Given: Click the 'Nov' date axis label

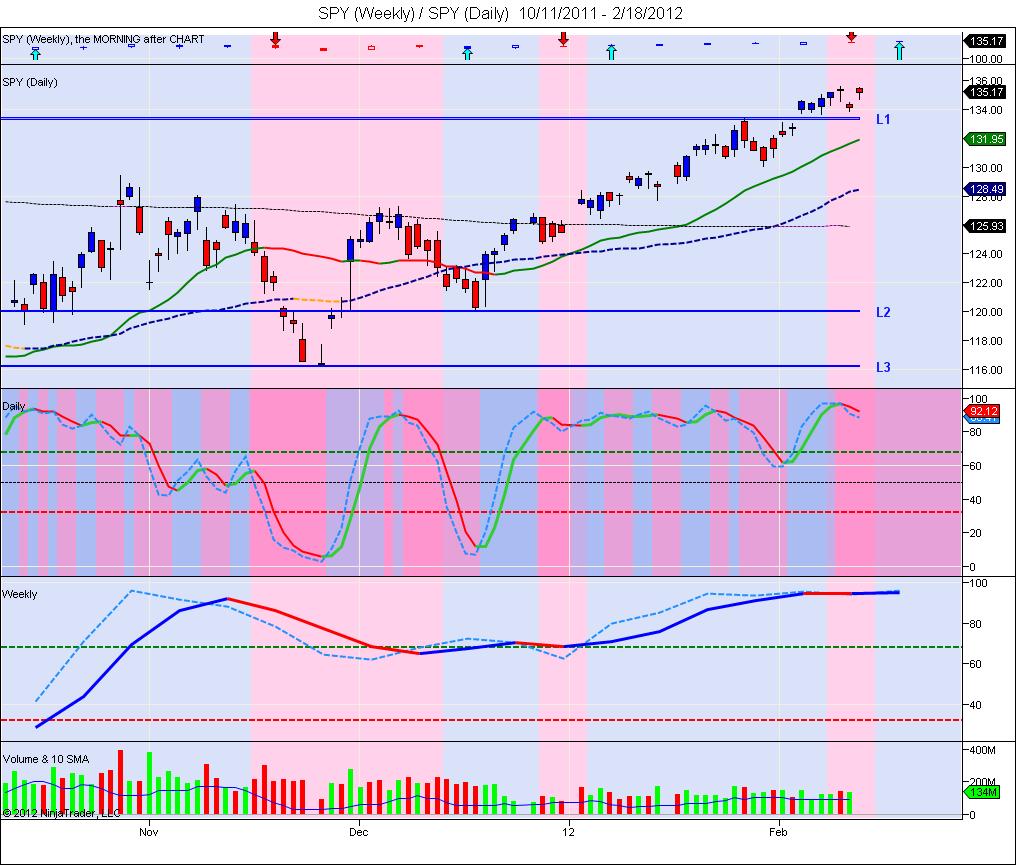Looking at the screenshot, I should pos(148,832).
